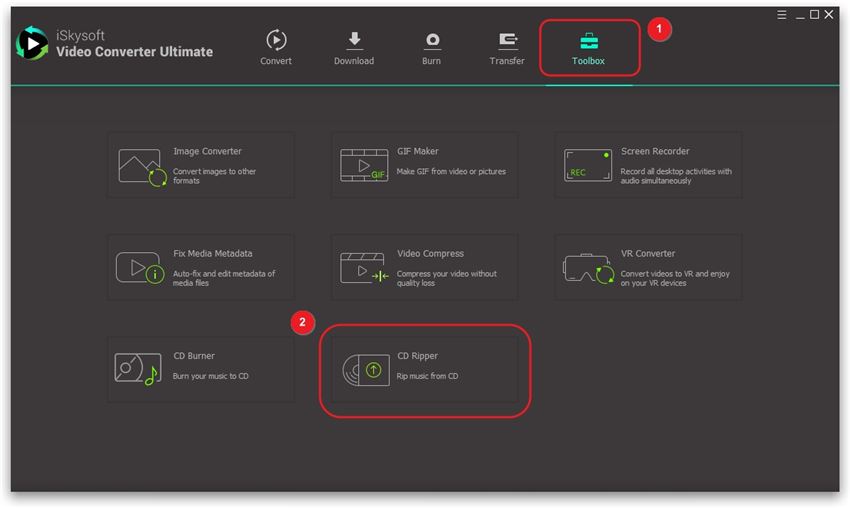This screenshot has height=508, width=850.
Task: Click the Fix Media Metadata icon
Action: [x=140, y=268]
